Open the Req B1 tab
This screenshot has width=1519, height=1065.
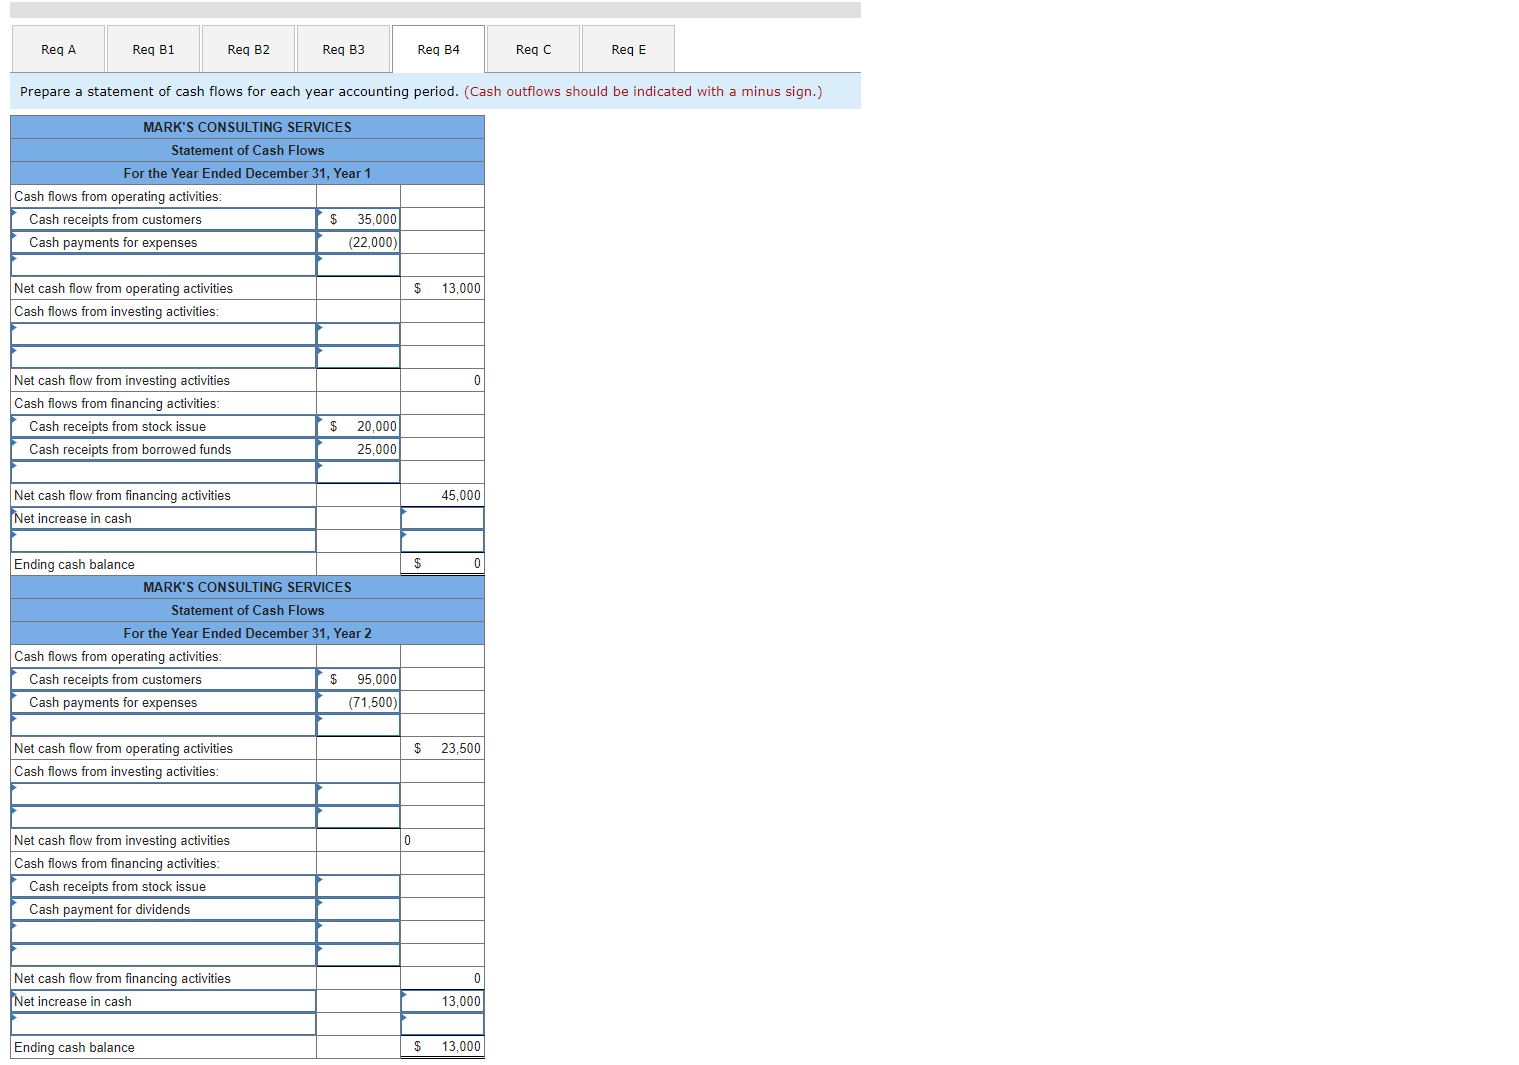pos(152,48)
